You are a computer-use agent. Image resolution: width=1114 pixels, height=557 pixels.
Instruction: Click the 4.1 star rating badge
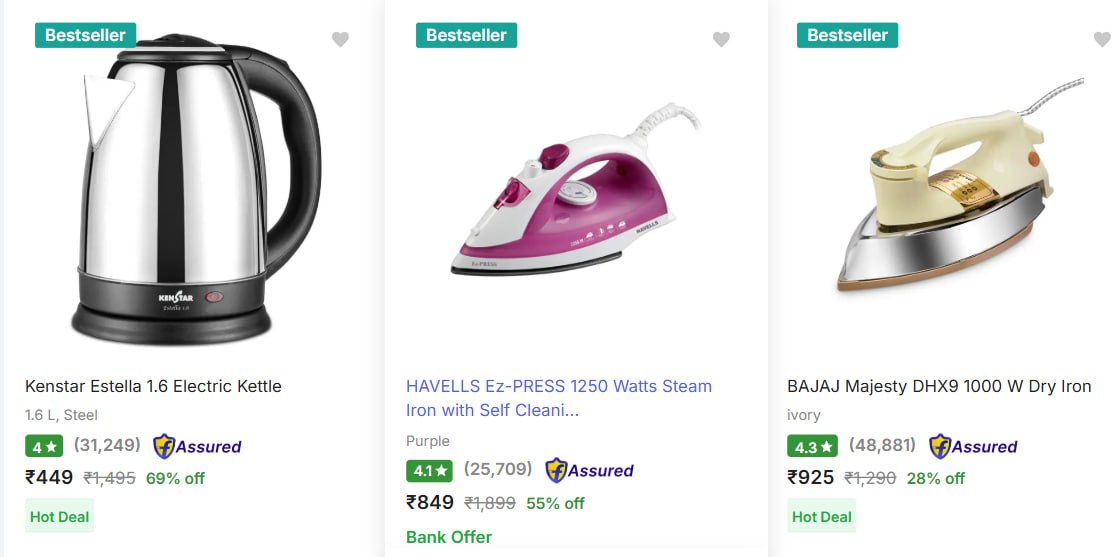[429, 471]
